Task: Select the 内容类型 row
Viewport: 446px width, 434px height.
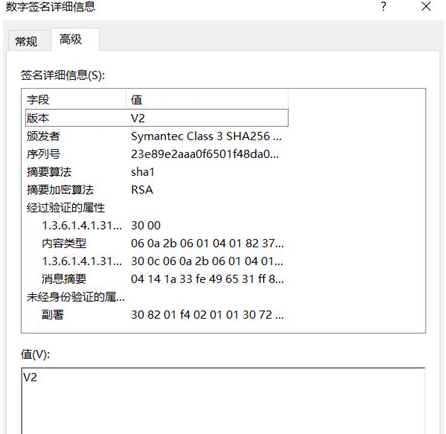Action: pos(157,243)
